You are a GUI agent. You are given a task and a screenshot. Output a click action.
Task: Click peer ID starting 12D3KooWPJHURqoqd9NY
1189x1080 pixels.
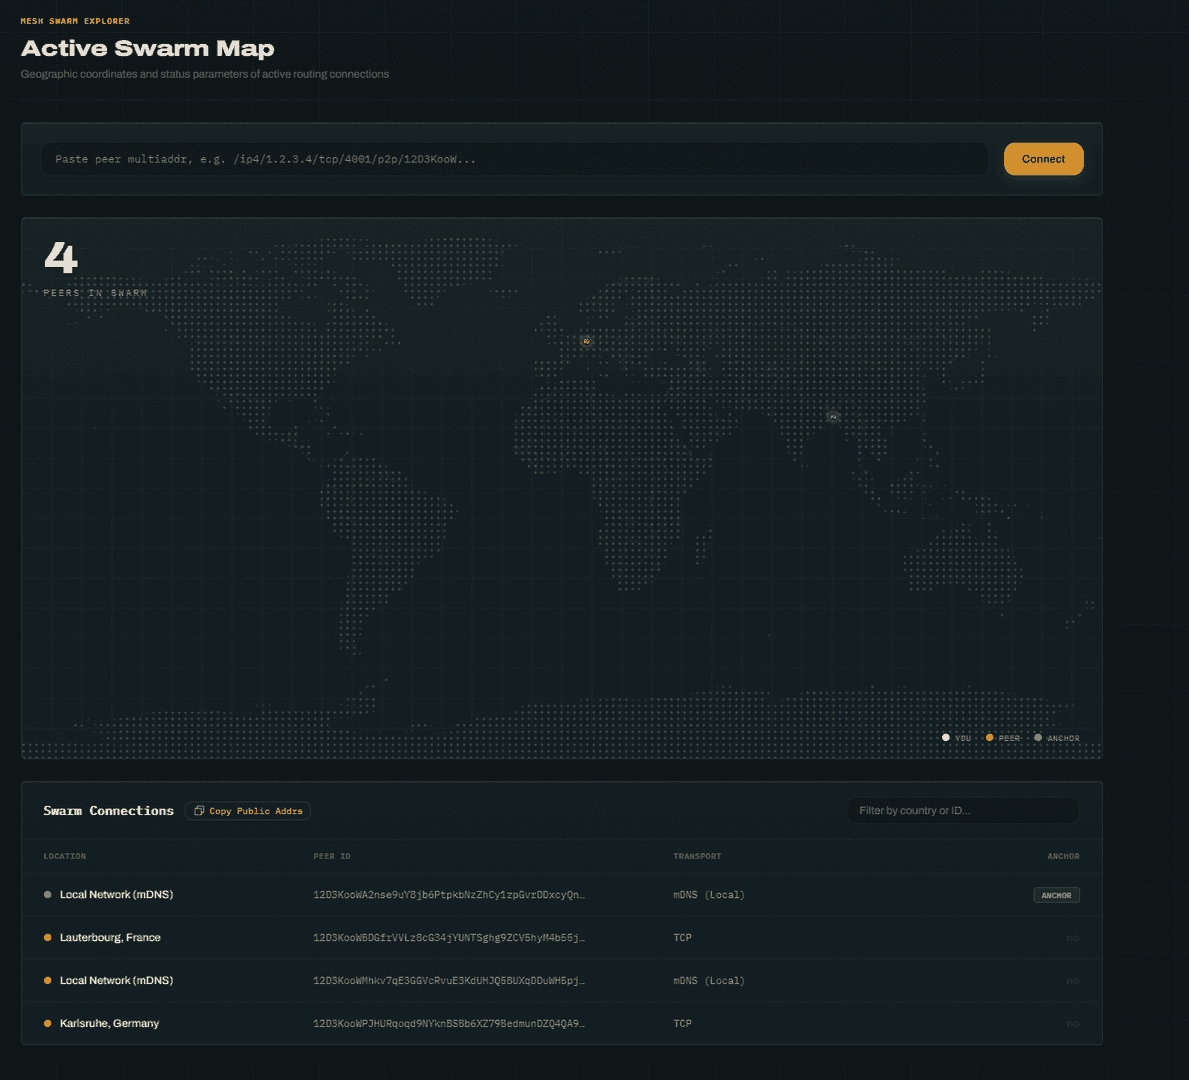click(x=449, y=1023)
